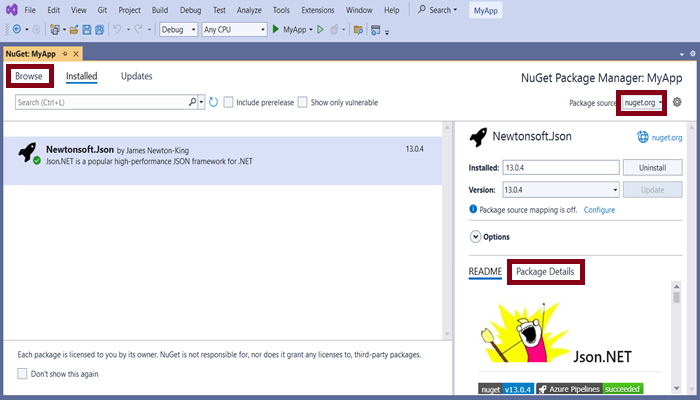Click into the package Search (Ctrl+L) field
700x400 pixels.
[x=102, y=102]
